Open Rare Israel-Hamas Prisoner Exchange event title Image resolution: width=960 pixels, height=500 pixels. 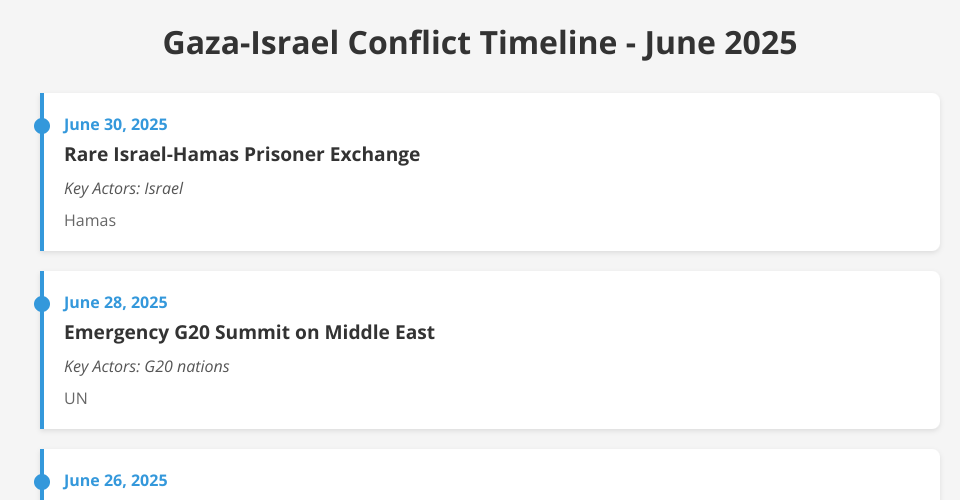242,154
